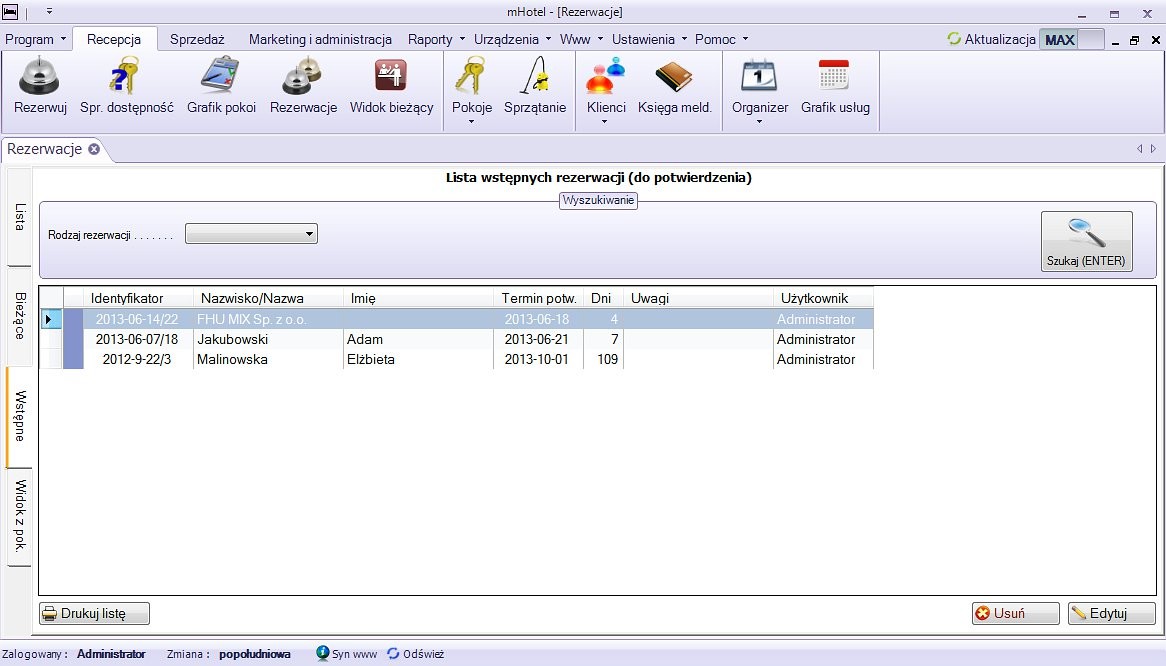The width and height of the screenshot is (1166, 666).
Task: Sort by Termin potw. column header
Action: (538, 298)
